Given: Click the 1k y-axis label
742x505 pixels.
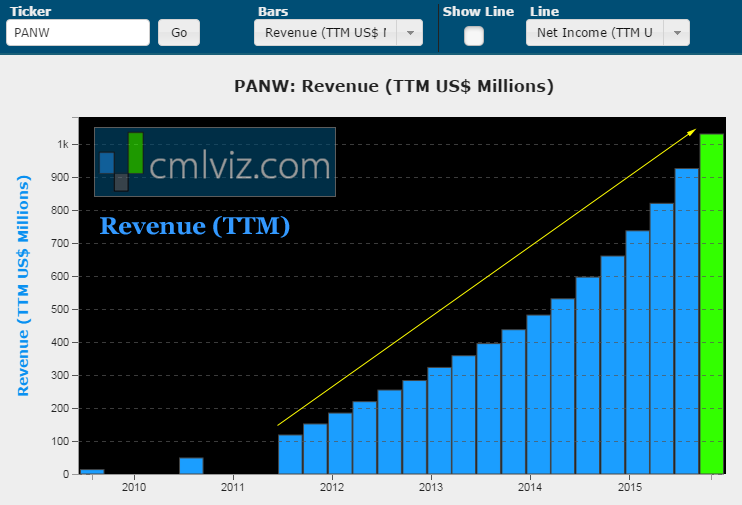Looking at the screenshot, I should [x=63, y=144].
